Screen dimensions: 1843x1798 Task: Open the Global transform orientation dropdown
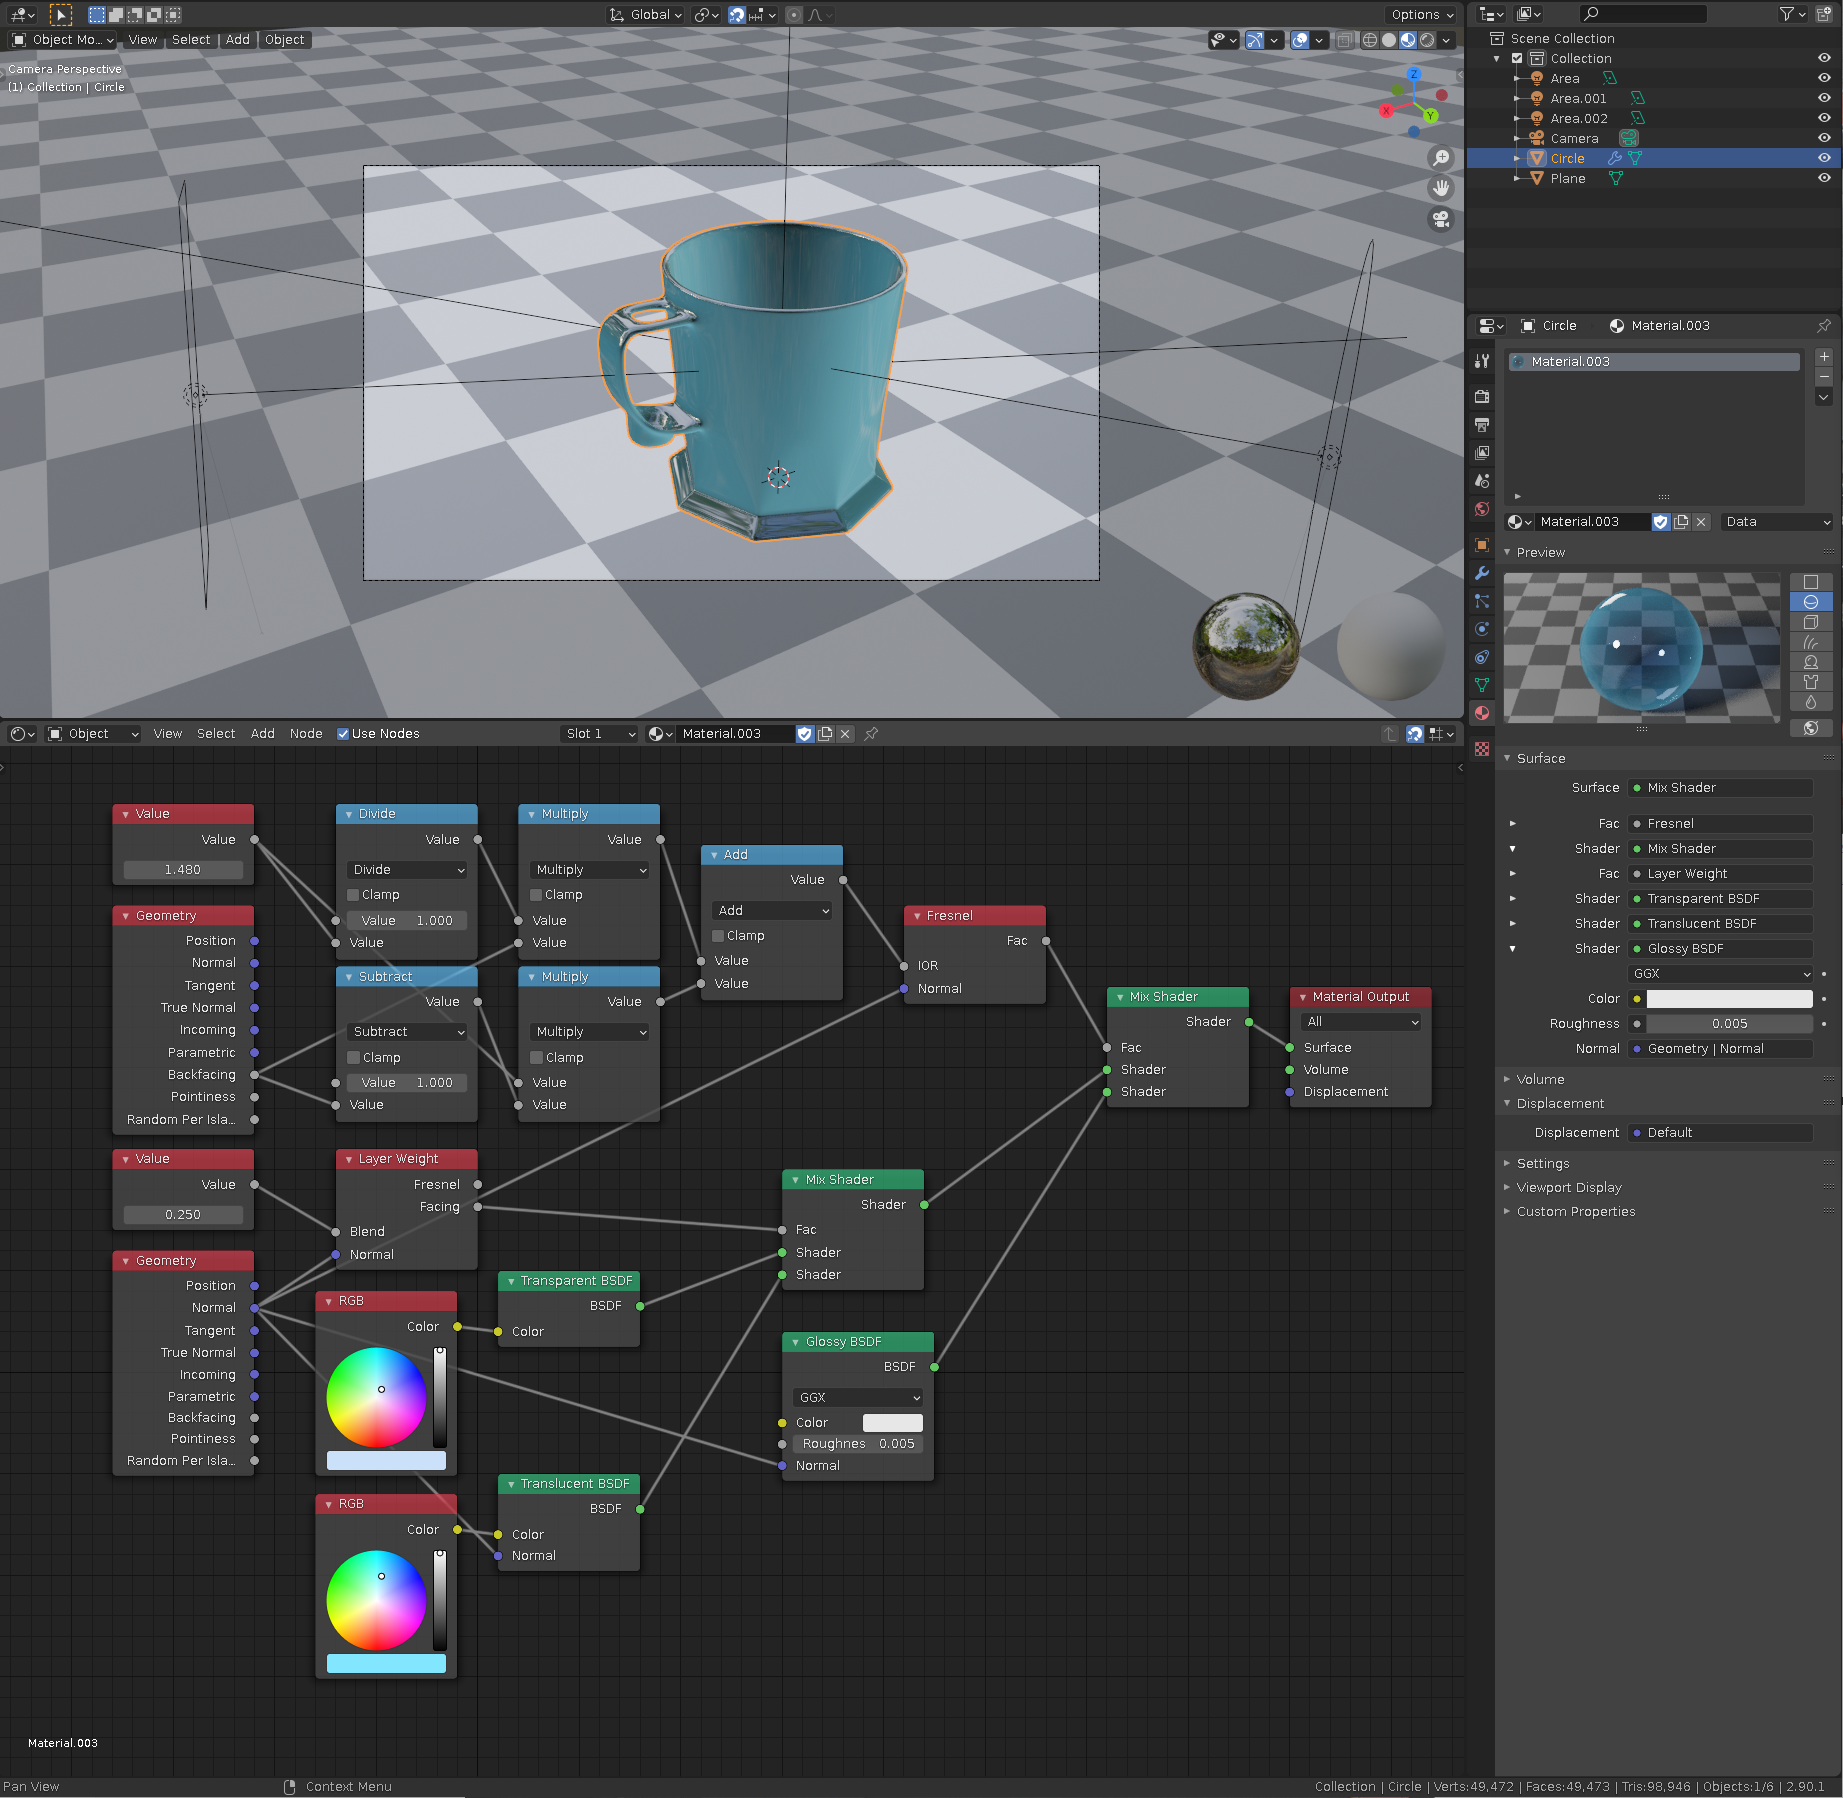[646, 15]
